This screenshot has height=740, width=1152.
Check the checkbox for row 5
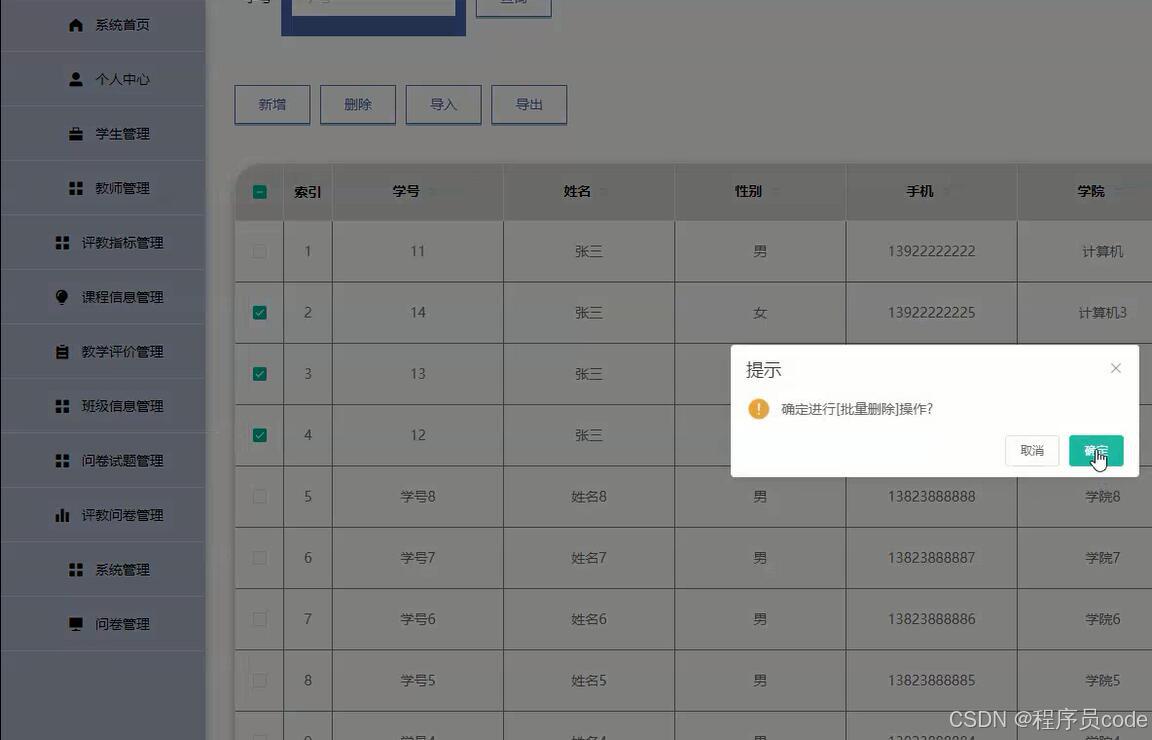(259, 497)
